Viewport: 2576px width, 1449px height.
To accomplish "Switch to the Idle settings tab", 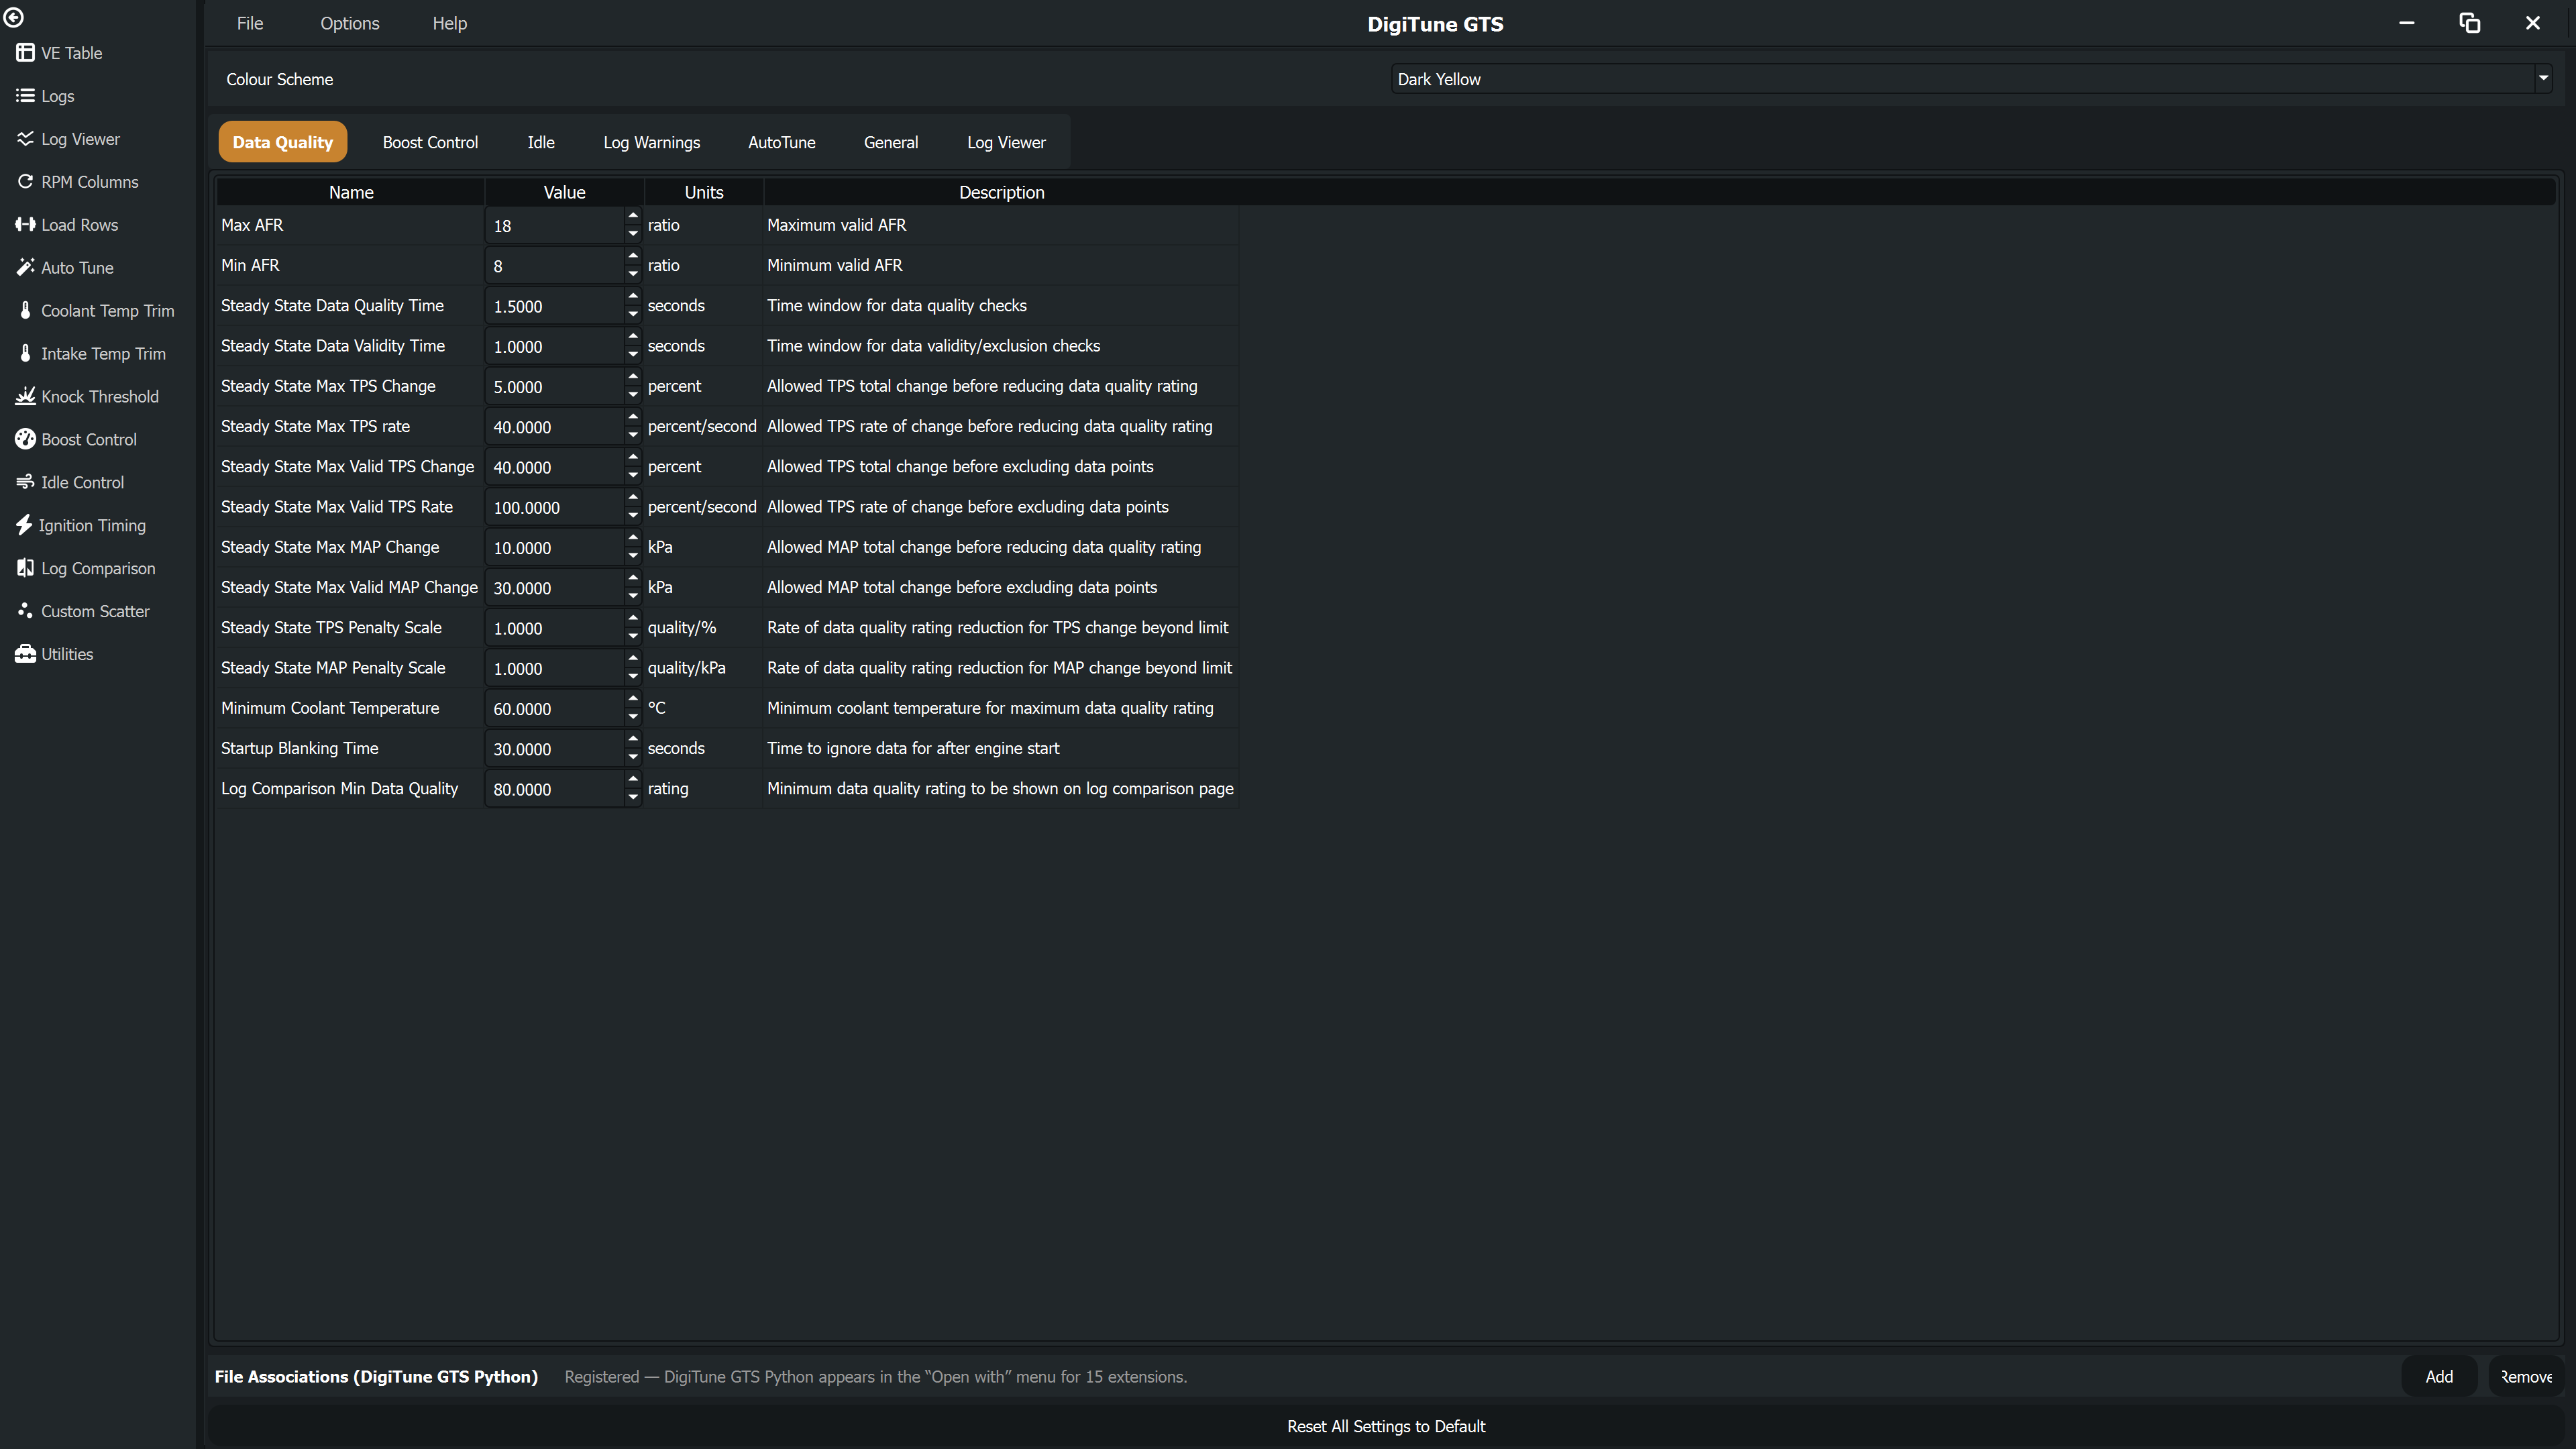I will click(x=541, y=142).
